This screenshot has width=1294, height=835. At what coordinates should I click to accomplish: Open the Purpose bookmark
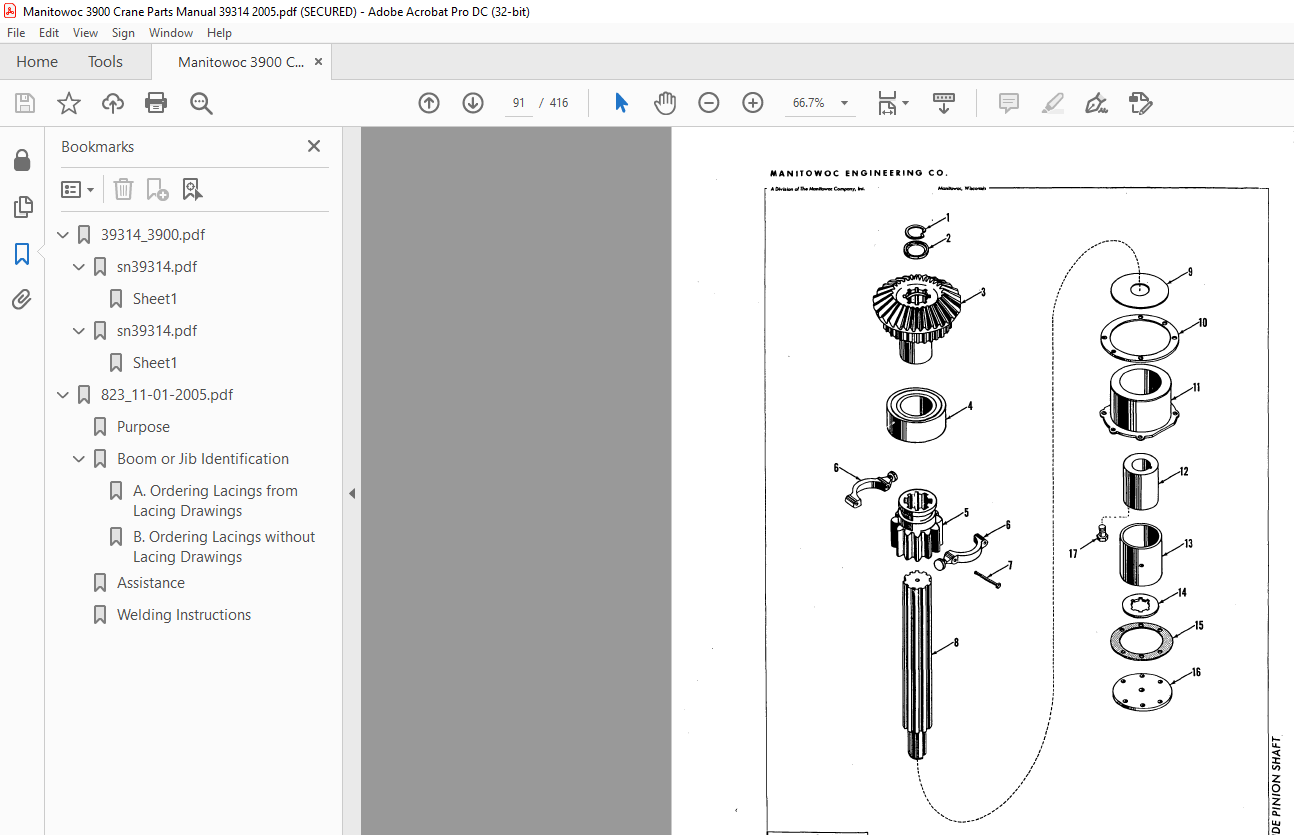click(143, 427)
